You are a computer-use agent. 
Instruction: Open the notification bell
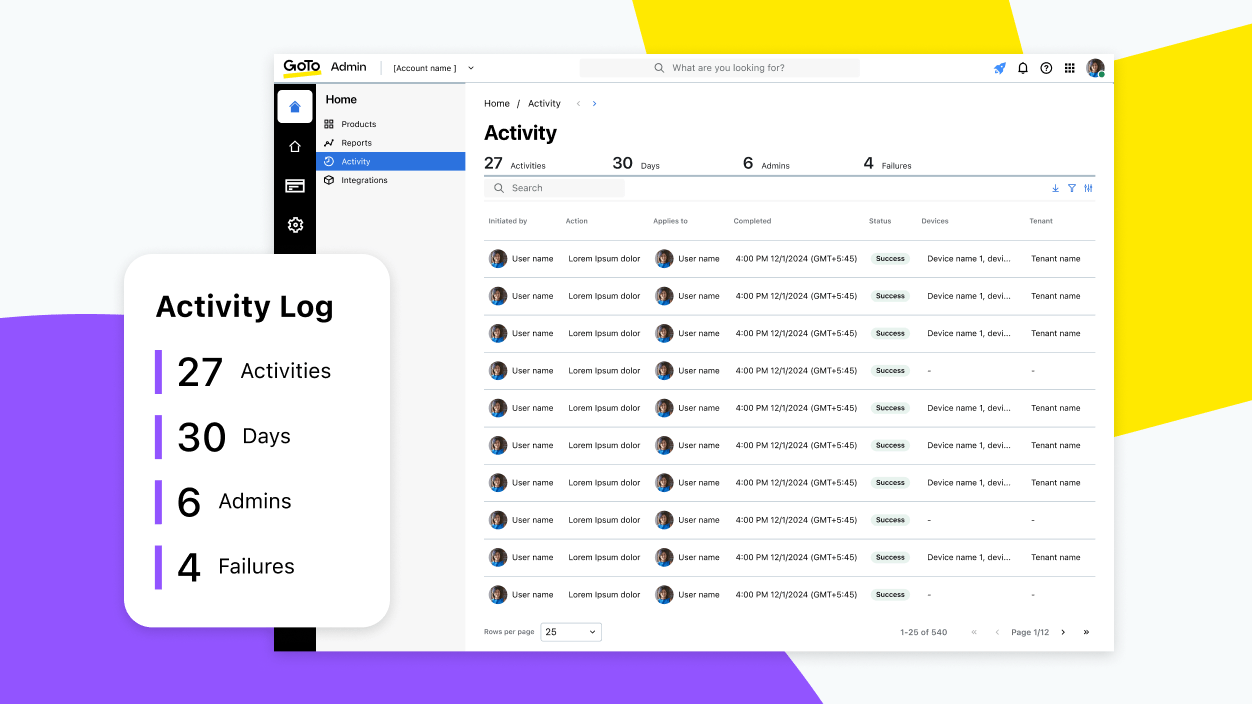click(x=1022, y=68)
